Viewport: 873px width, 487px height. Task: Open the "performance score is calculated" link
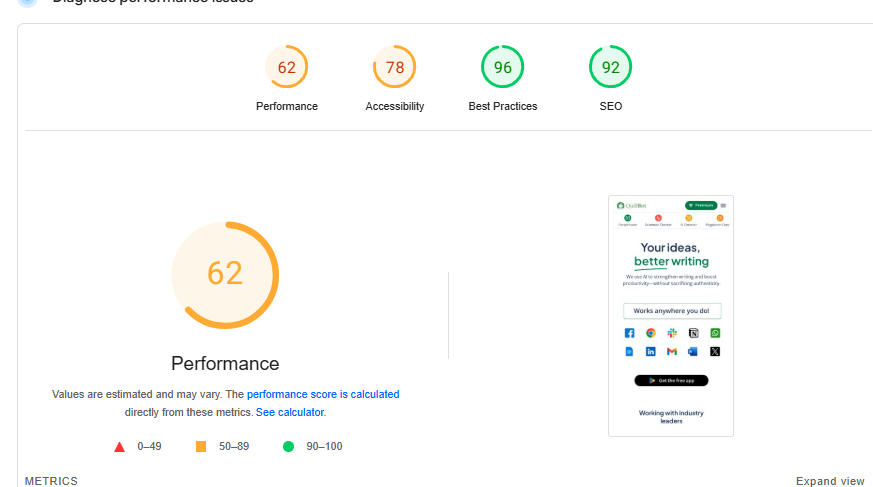[x=323, y=395]
